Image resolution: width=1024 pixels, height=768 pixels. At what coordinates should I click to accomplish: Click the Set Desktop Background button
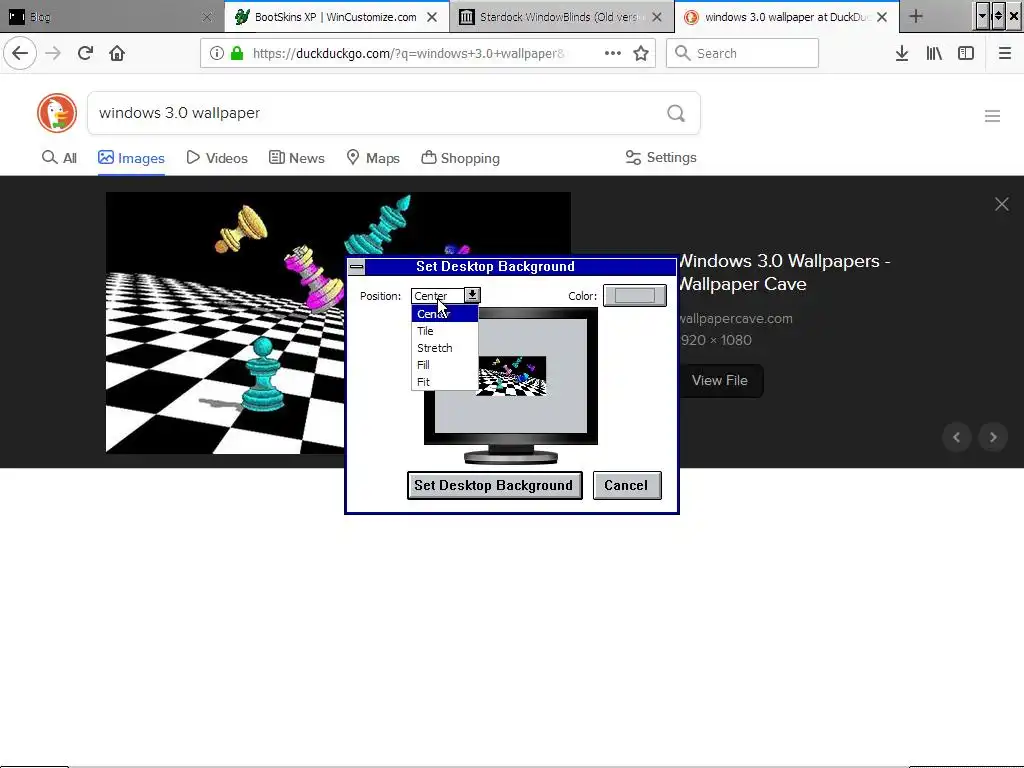click(x=494, y=485)
